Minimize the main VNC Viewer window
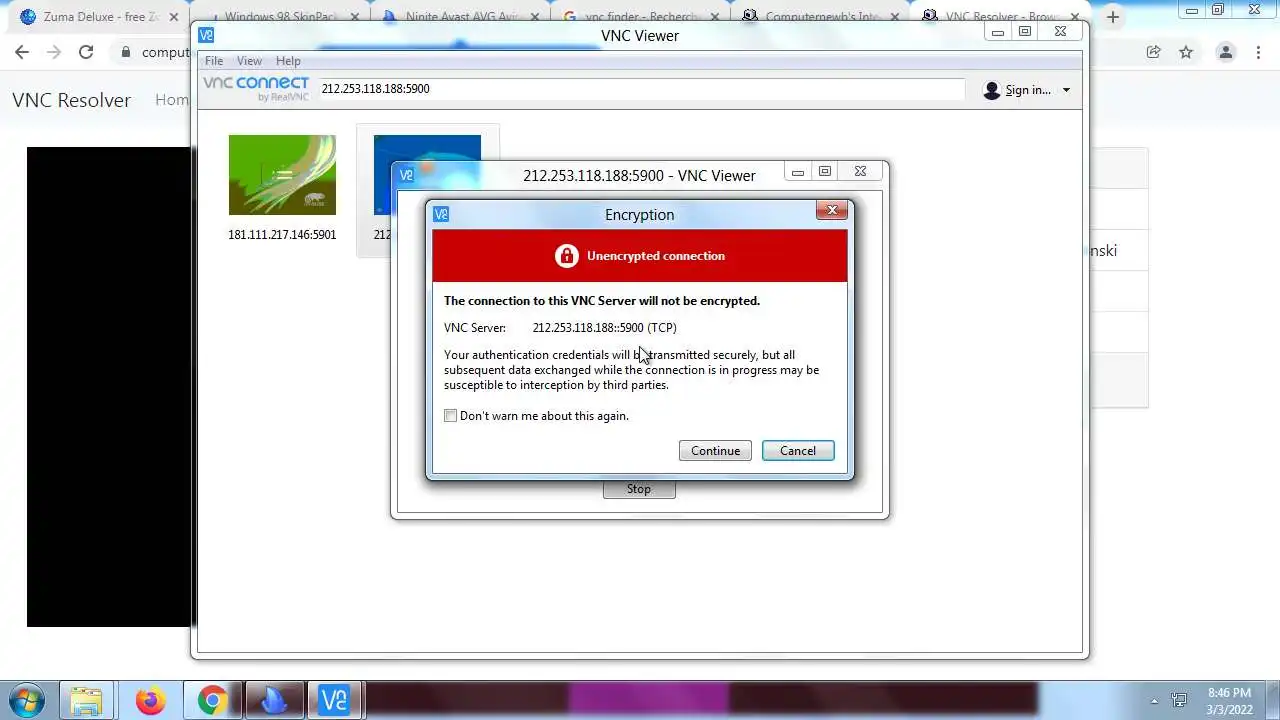 [997, 32]
